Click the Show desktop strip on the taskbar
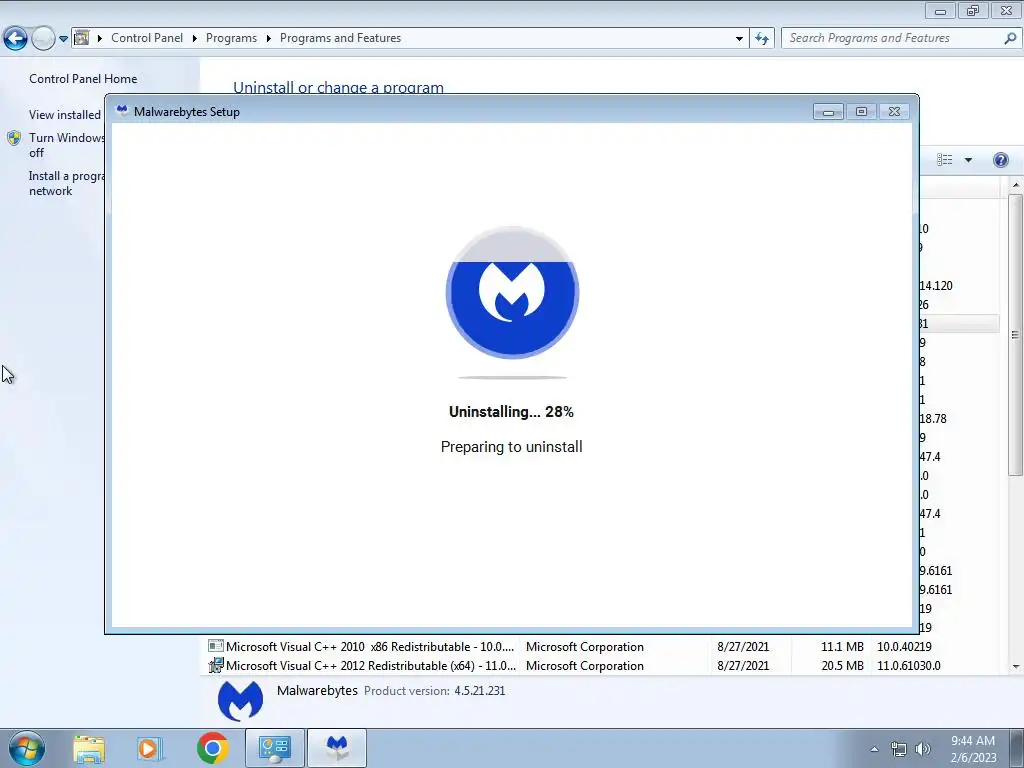 pos(1017,748)
